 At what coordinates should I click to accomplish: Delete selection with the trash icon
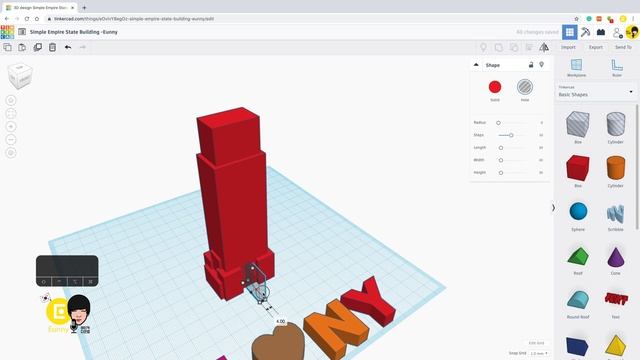point(52,47)
